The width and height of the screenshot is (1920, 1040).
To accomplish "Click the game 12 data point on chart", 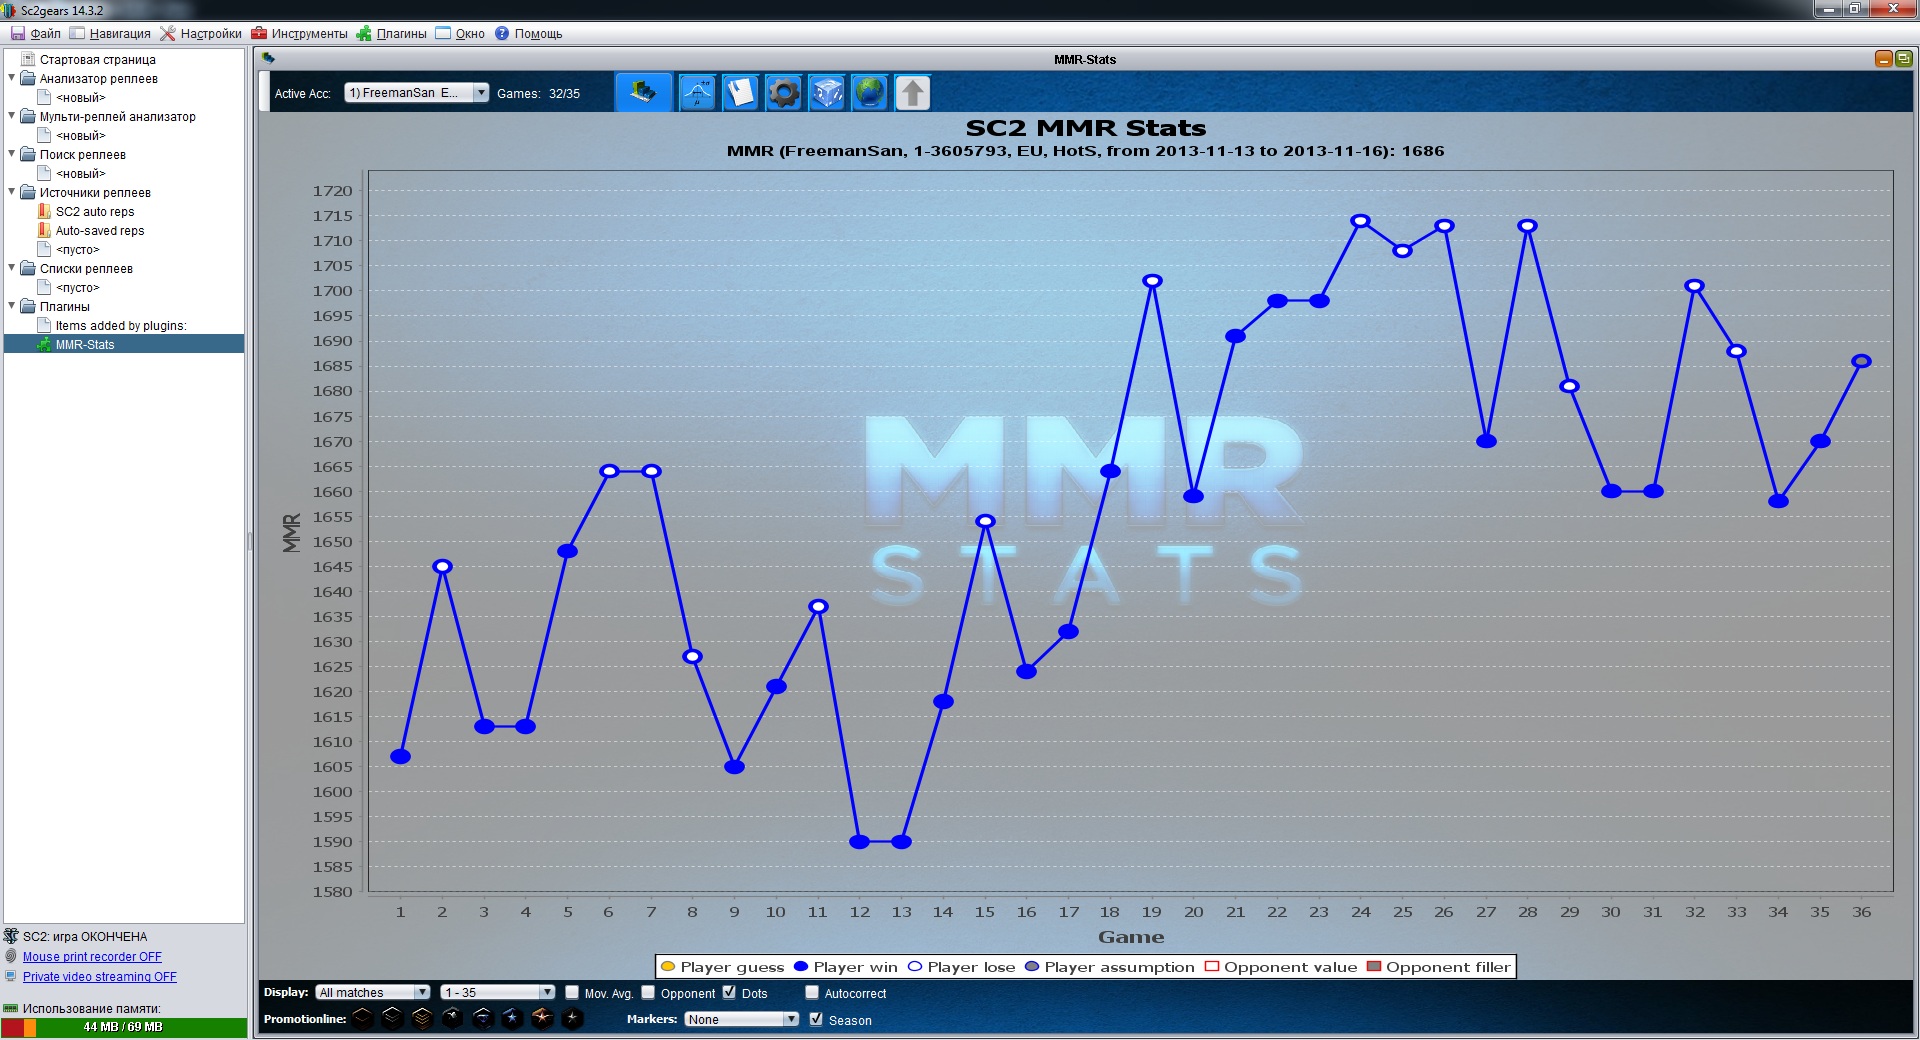I will click(x=859, y=842).
